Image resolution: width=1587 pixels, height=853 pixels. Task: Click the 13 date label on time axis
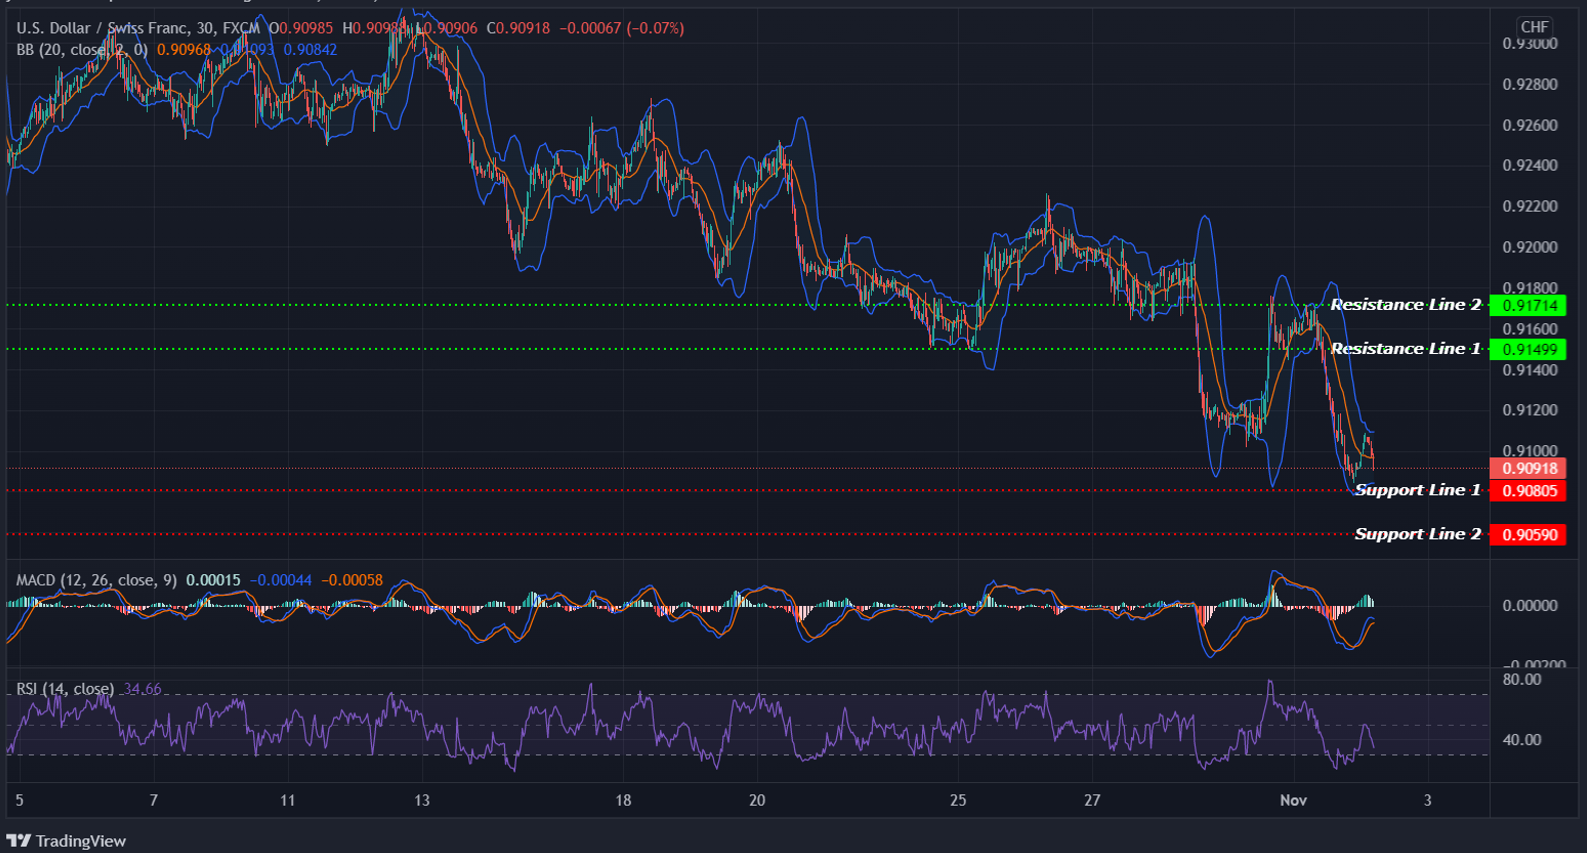click(x=422, y=800)
